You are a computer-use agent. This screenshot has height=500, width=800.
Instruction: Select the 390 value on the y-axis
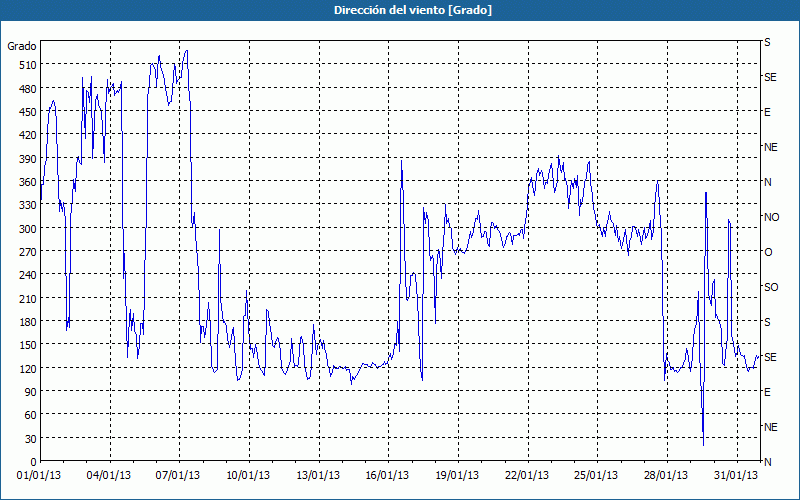[28, 159]
